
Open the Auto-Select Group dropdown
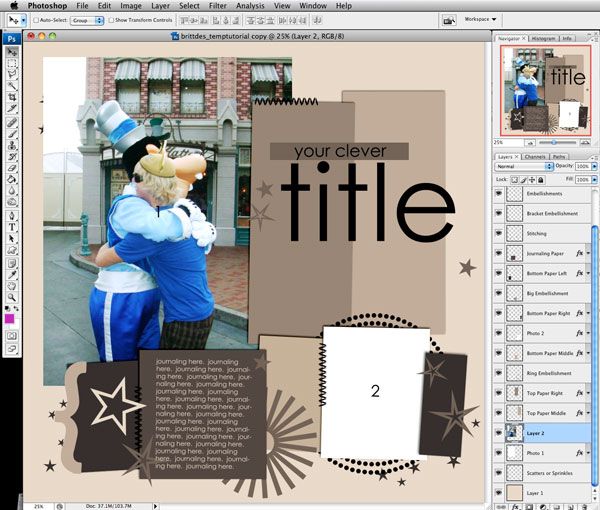pos(87,20)
